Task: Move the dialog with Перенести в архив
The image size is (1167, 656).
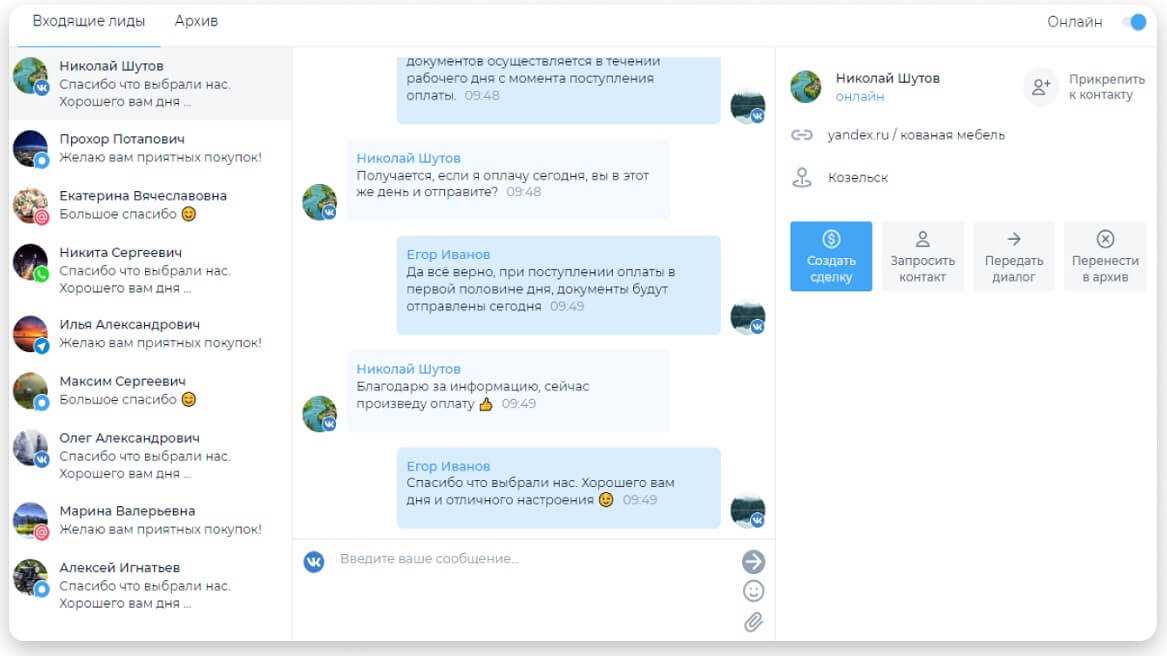Action: pyautogui.click(x=1105, y=256)
